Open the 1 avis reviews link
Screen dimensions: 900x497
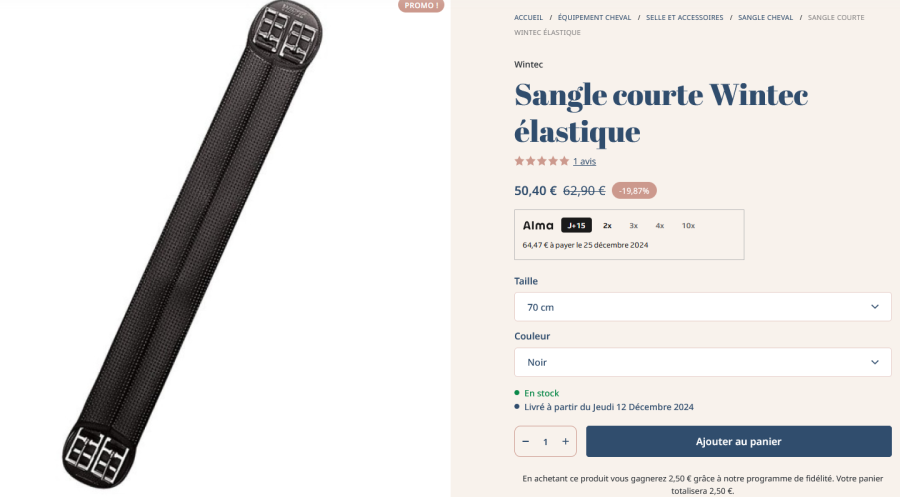584,161
